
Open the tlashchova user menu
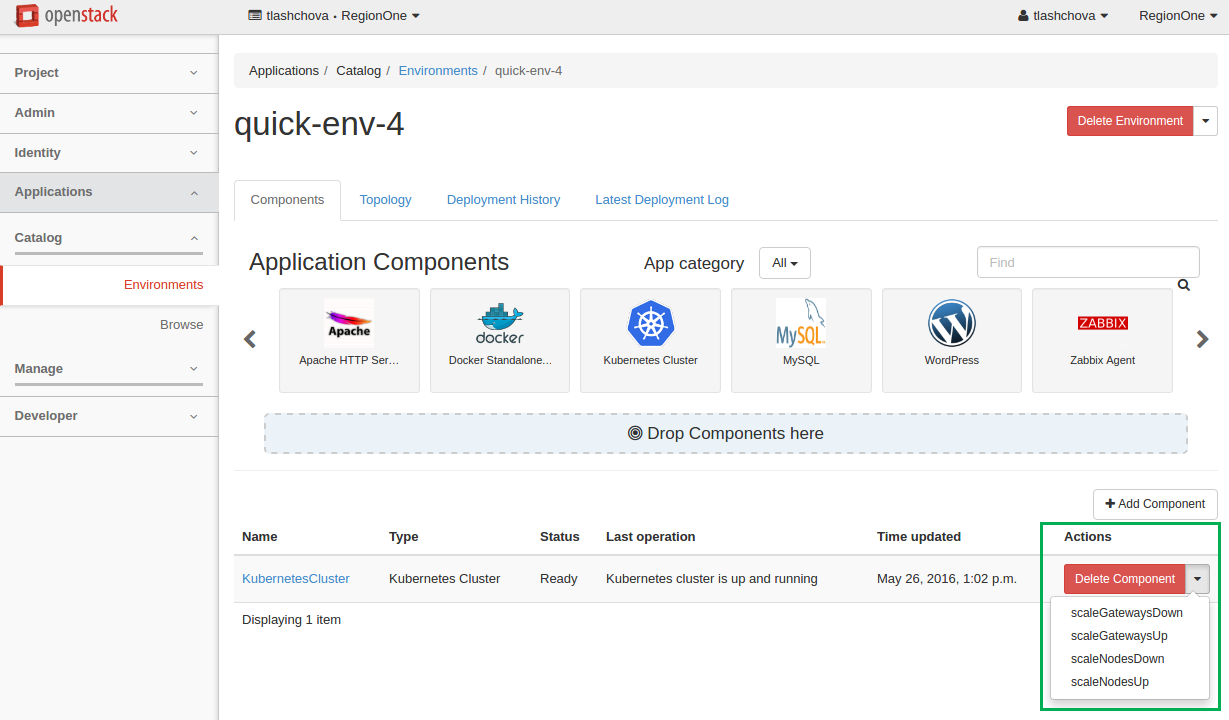click(x=1062, y=16)
